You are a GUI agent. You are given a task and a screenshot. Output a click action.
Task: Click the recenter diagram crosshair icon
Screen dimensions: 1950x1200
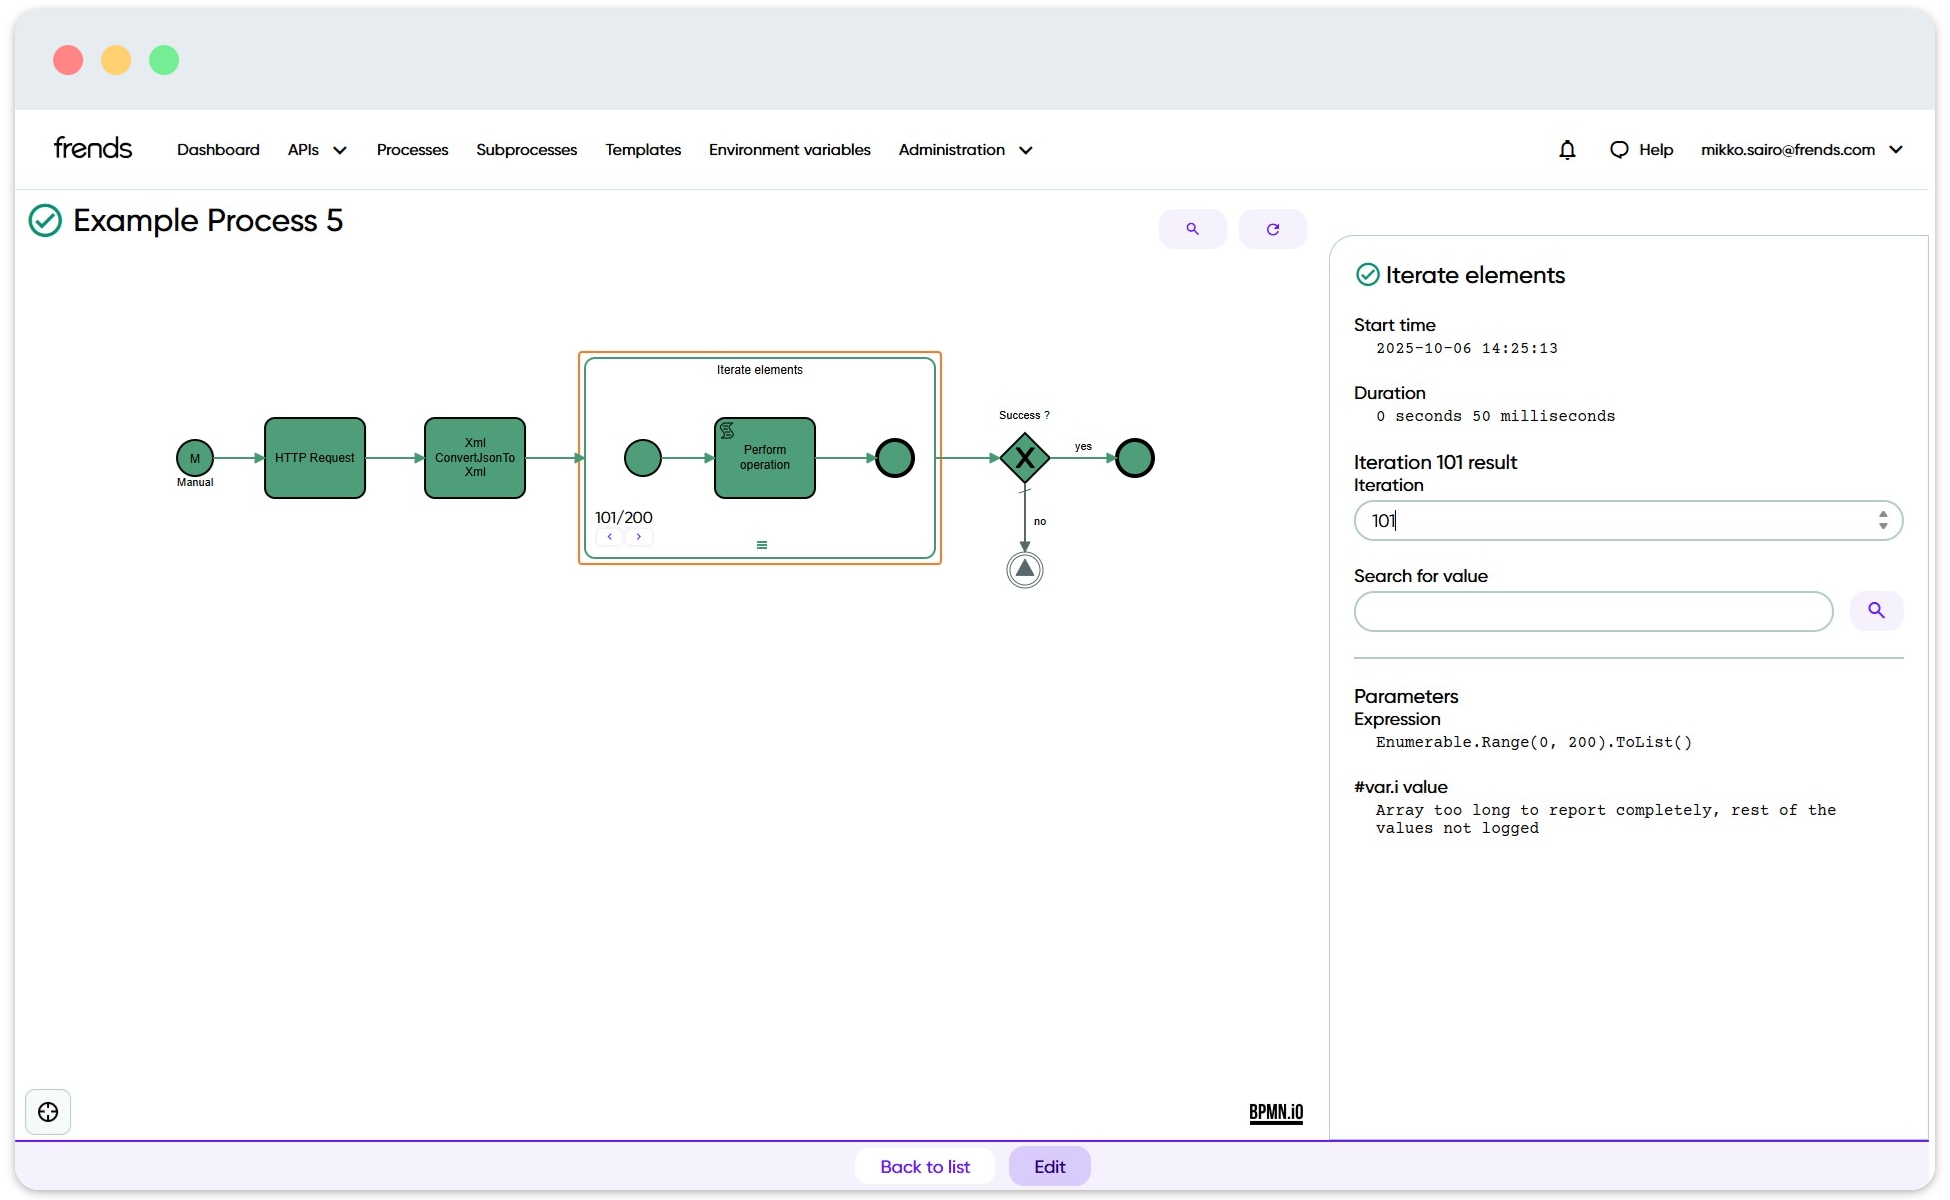coord(48,1112)
